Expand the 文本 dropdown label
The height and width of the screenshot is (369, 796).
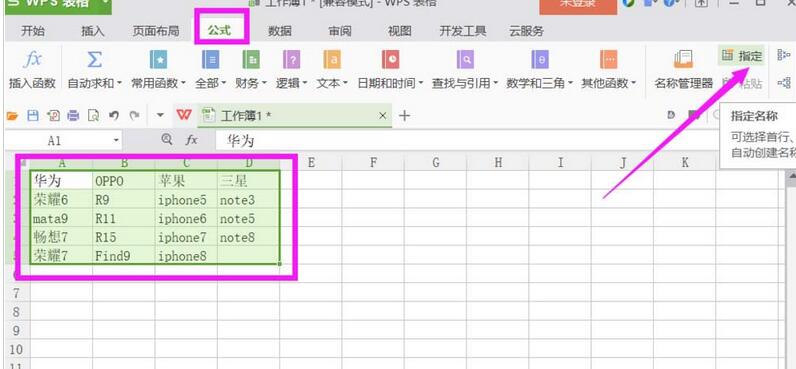coord(332,83)
